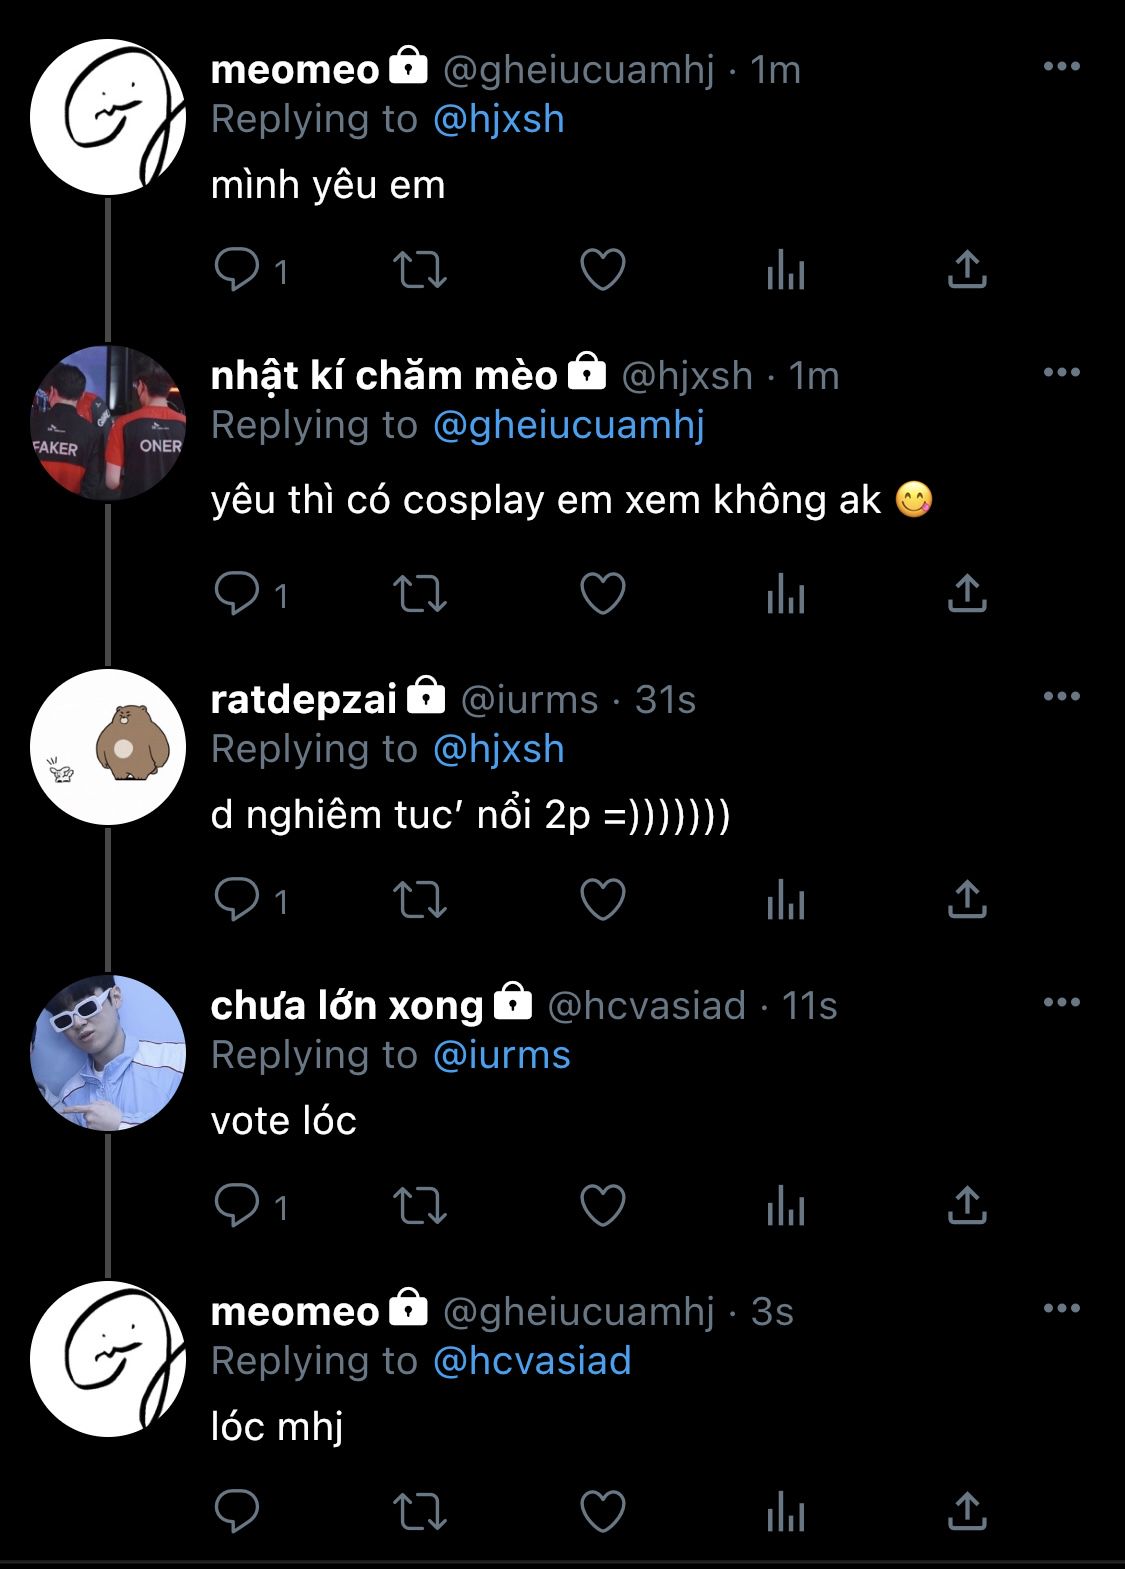Open chưa lớn xong's profile picture
The image size is (1125, 1569).
(108, 1053)
